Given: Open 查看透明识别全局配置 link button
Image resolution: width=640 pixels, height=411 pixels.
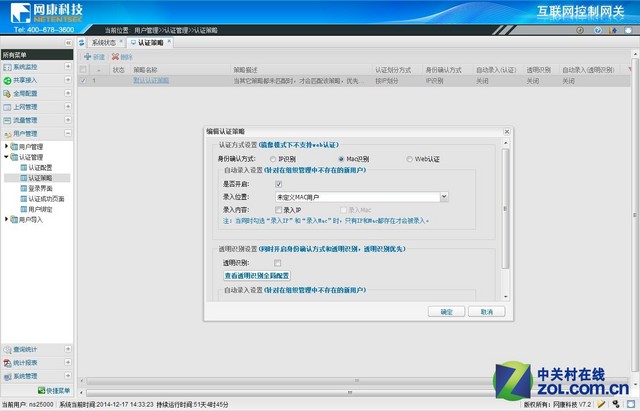Looking at the screenshot, I should [x=257, y=275].
